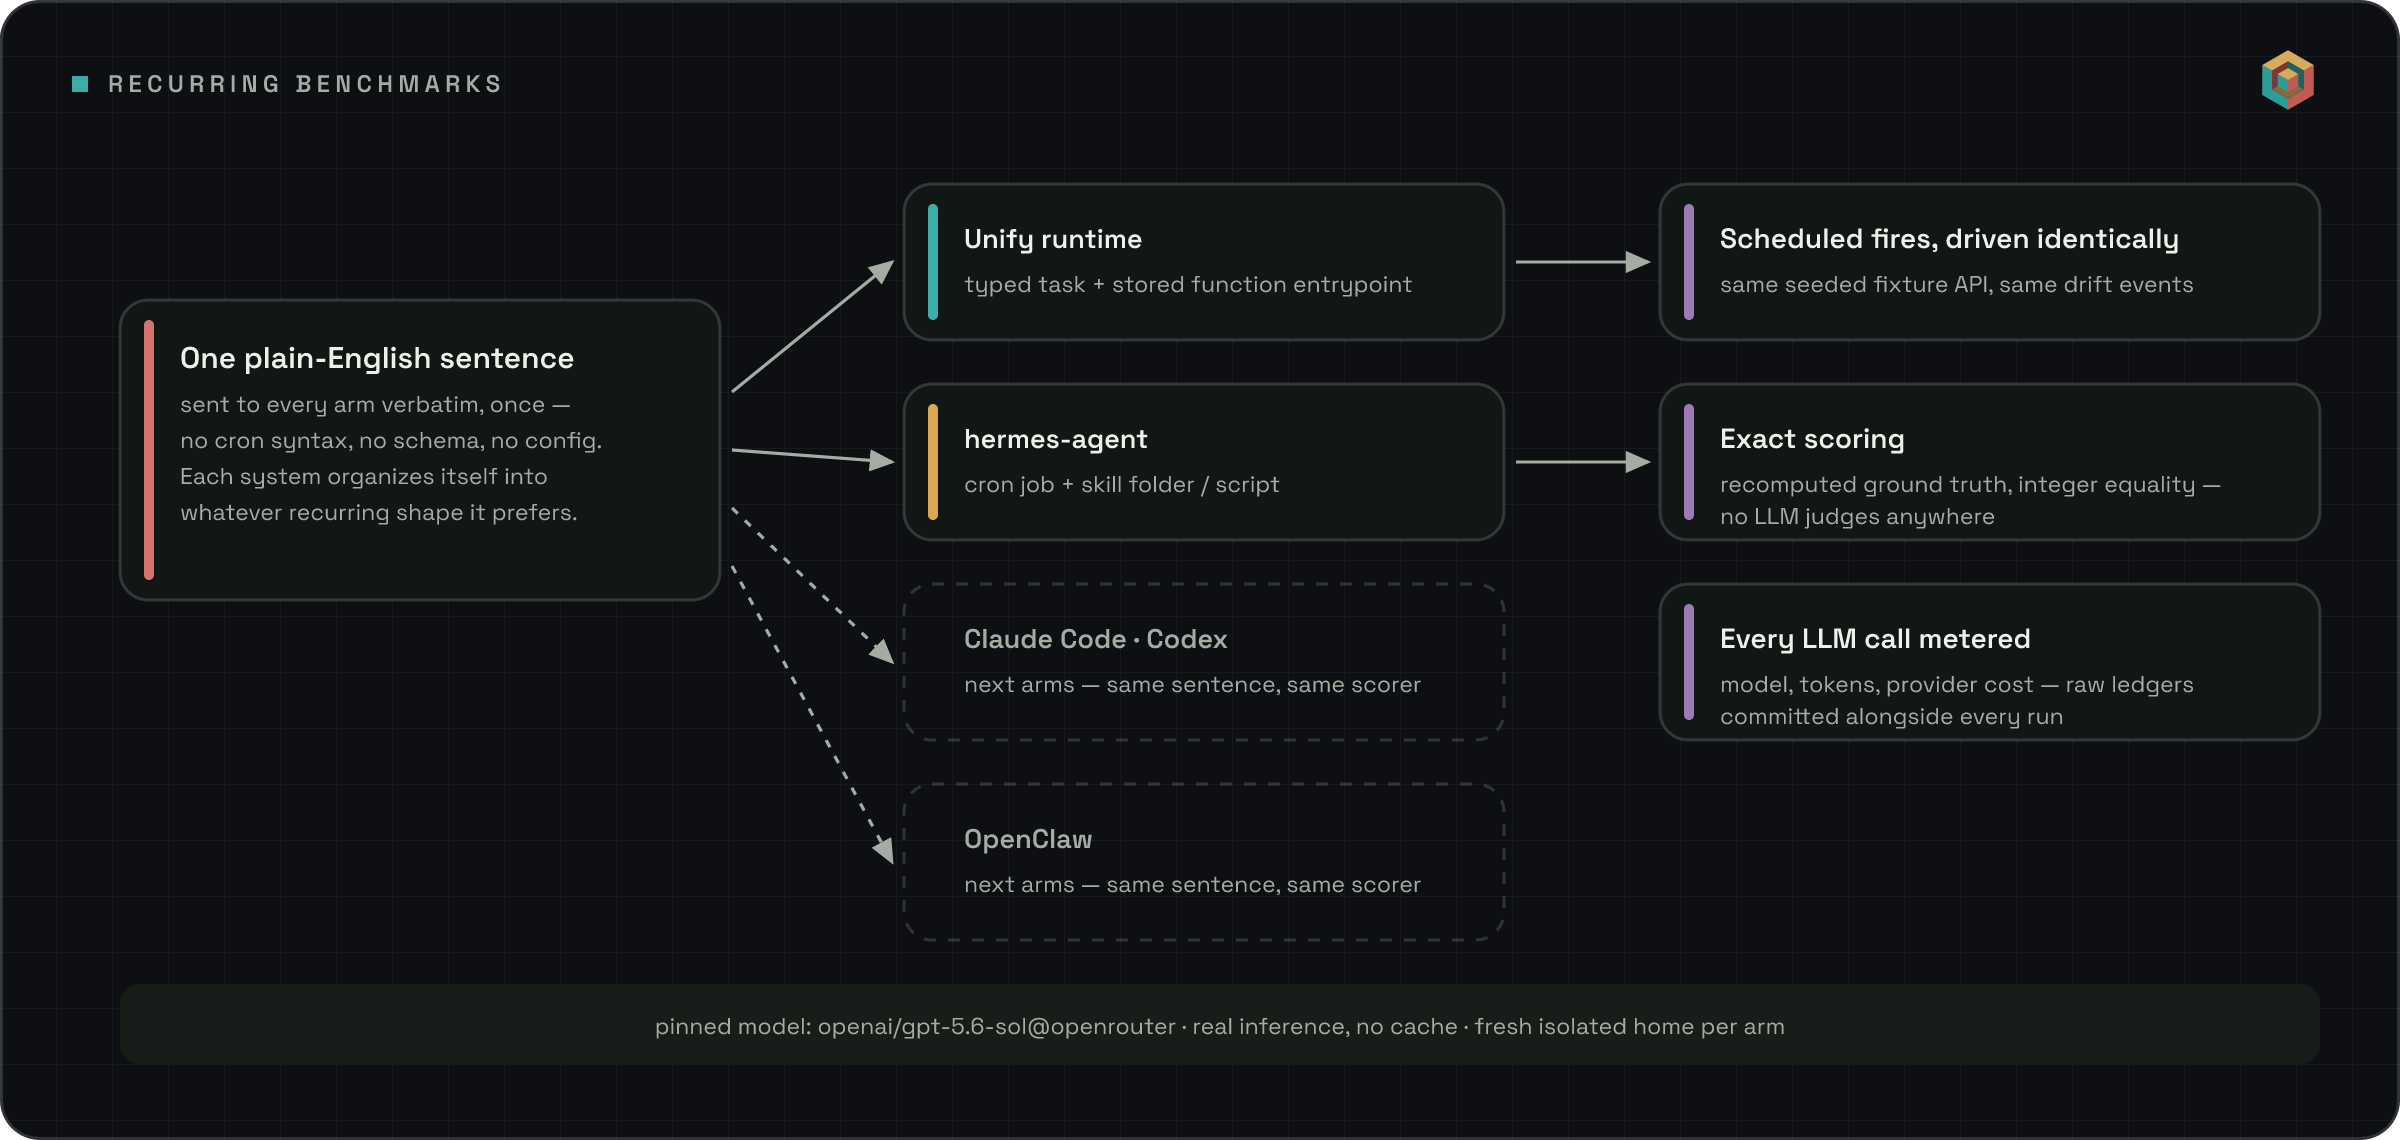2400x1140 pixels.
Task: Click 'sent to every arm verbatim, once' line
Action: click(x=375, y=405)
